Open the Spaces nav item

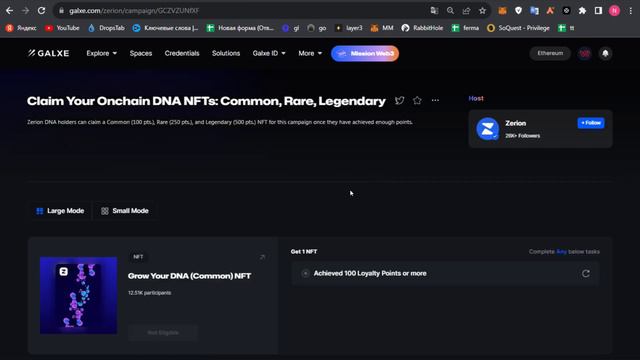[141, 53]
